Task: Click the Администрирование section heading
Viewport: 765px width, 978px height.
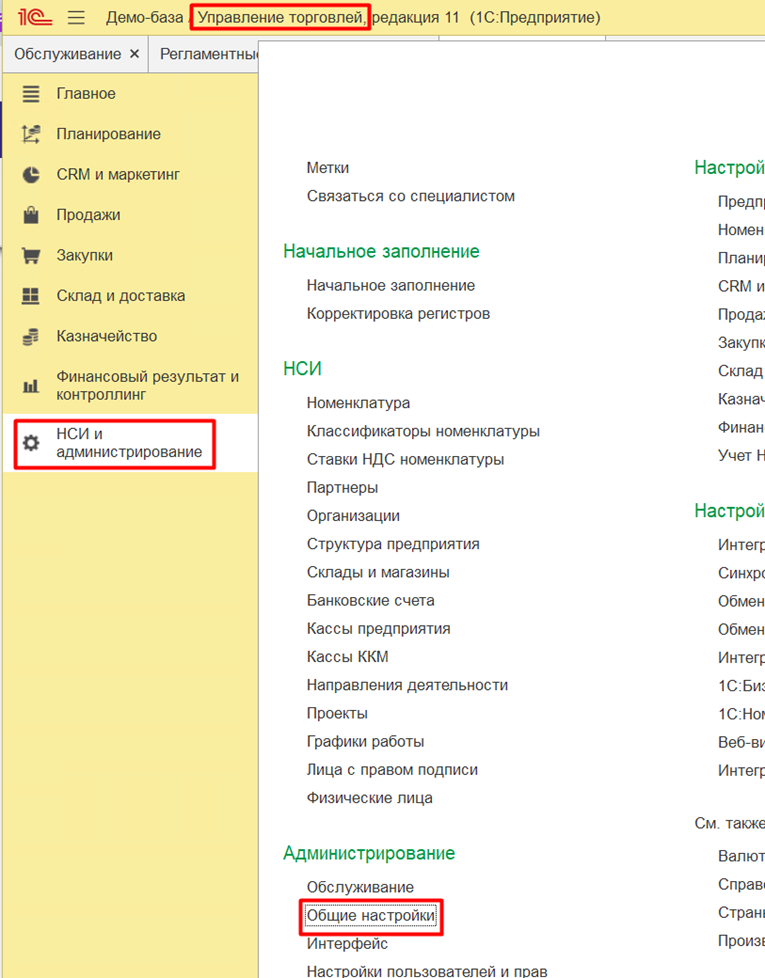Action: [x=369, y=853]
